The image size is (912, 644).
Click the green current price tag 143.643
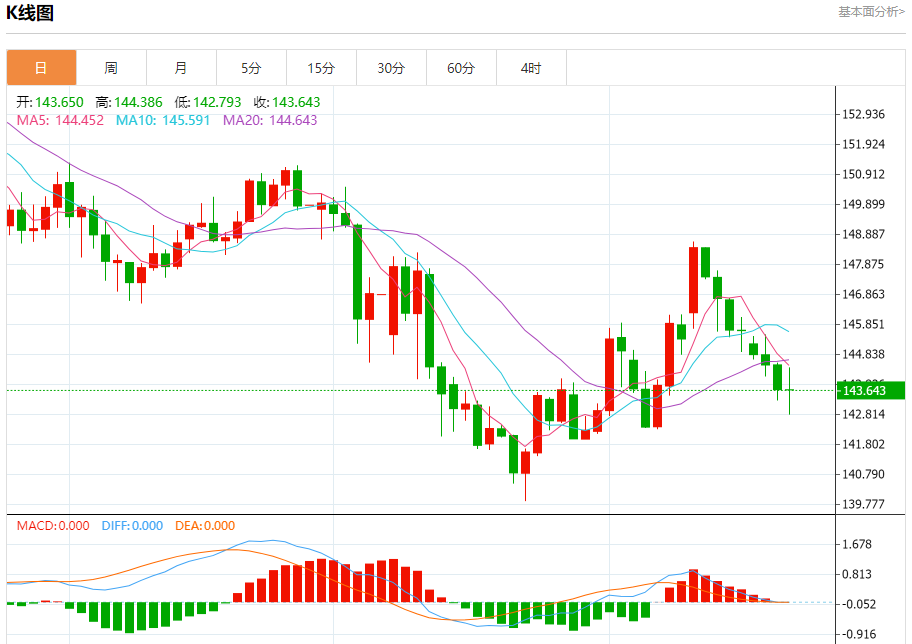(x=871, y=390)
